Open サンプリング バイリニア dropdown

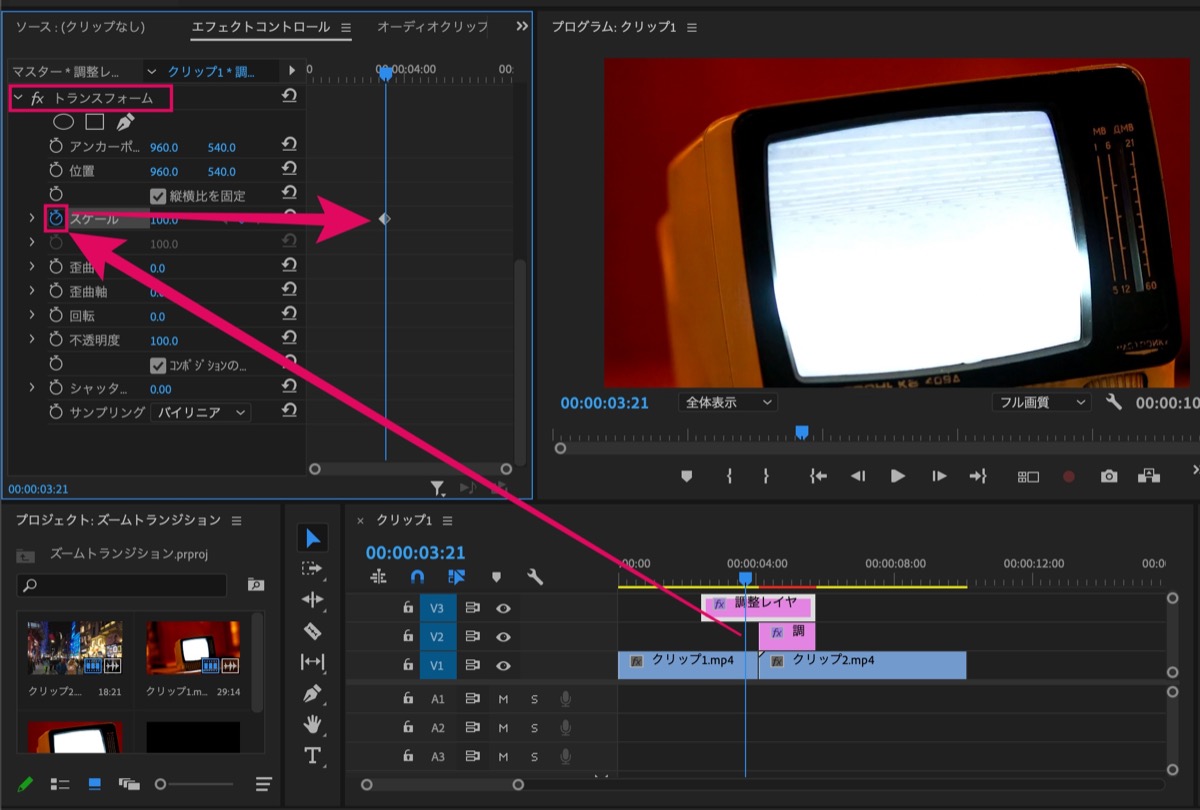tap(200, 412)
